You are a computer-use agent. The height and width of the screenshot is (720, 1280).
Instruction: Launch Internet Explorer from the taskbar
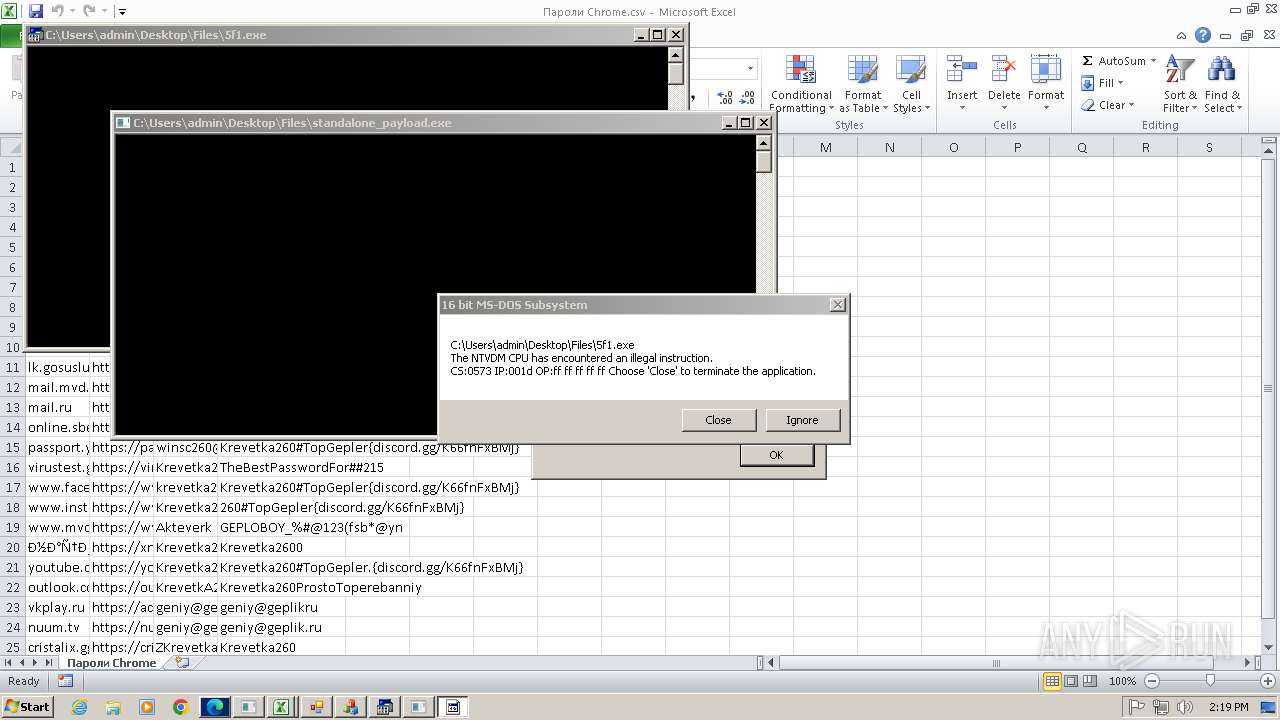pyautogui.click(x=80, y=707)
